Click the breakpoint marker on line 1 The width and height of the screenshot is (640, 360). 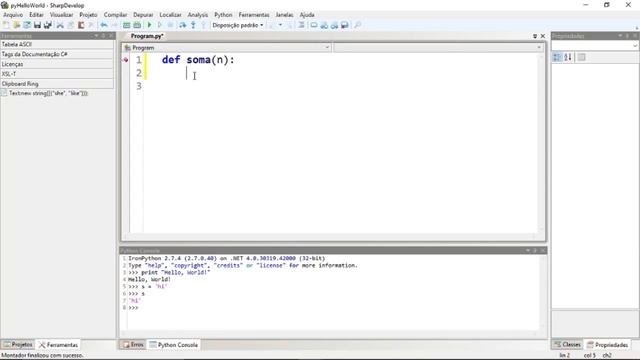126,60
